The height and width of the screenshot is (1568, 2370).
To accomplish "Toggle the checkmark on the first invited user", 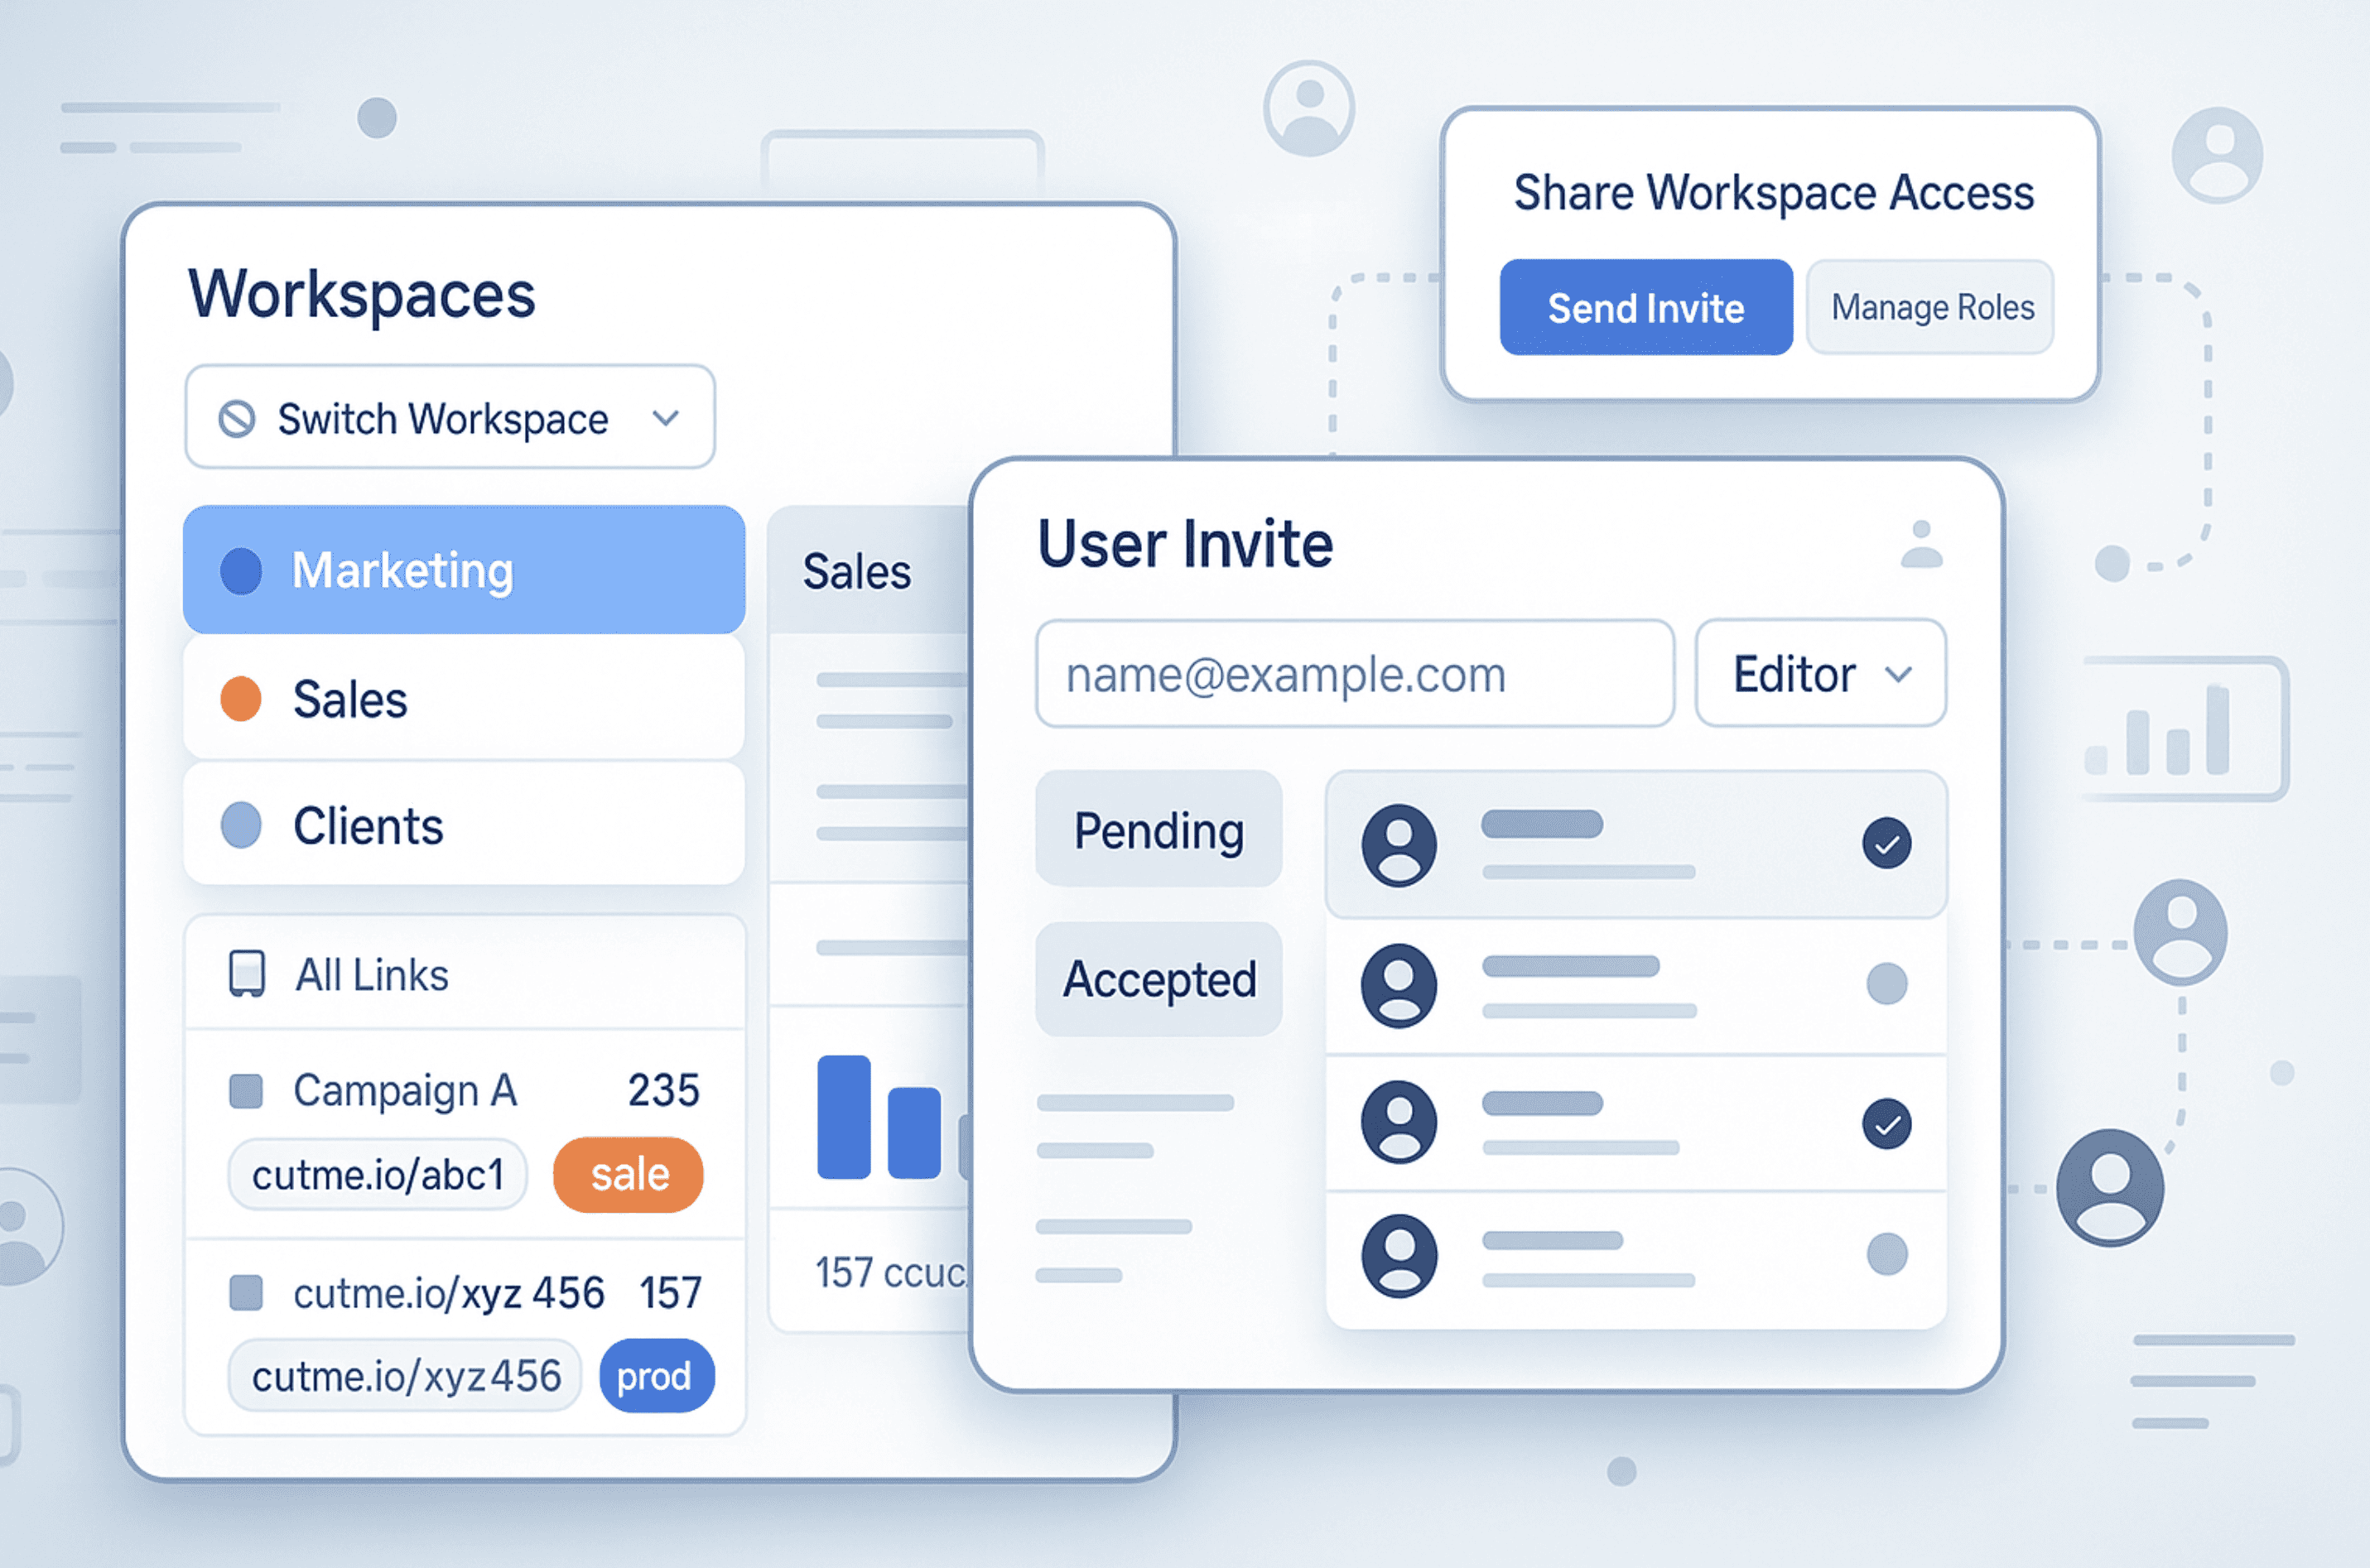I will pos(1886,843).
